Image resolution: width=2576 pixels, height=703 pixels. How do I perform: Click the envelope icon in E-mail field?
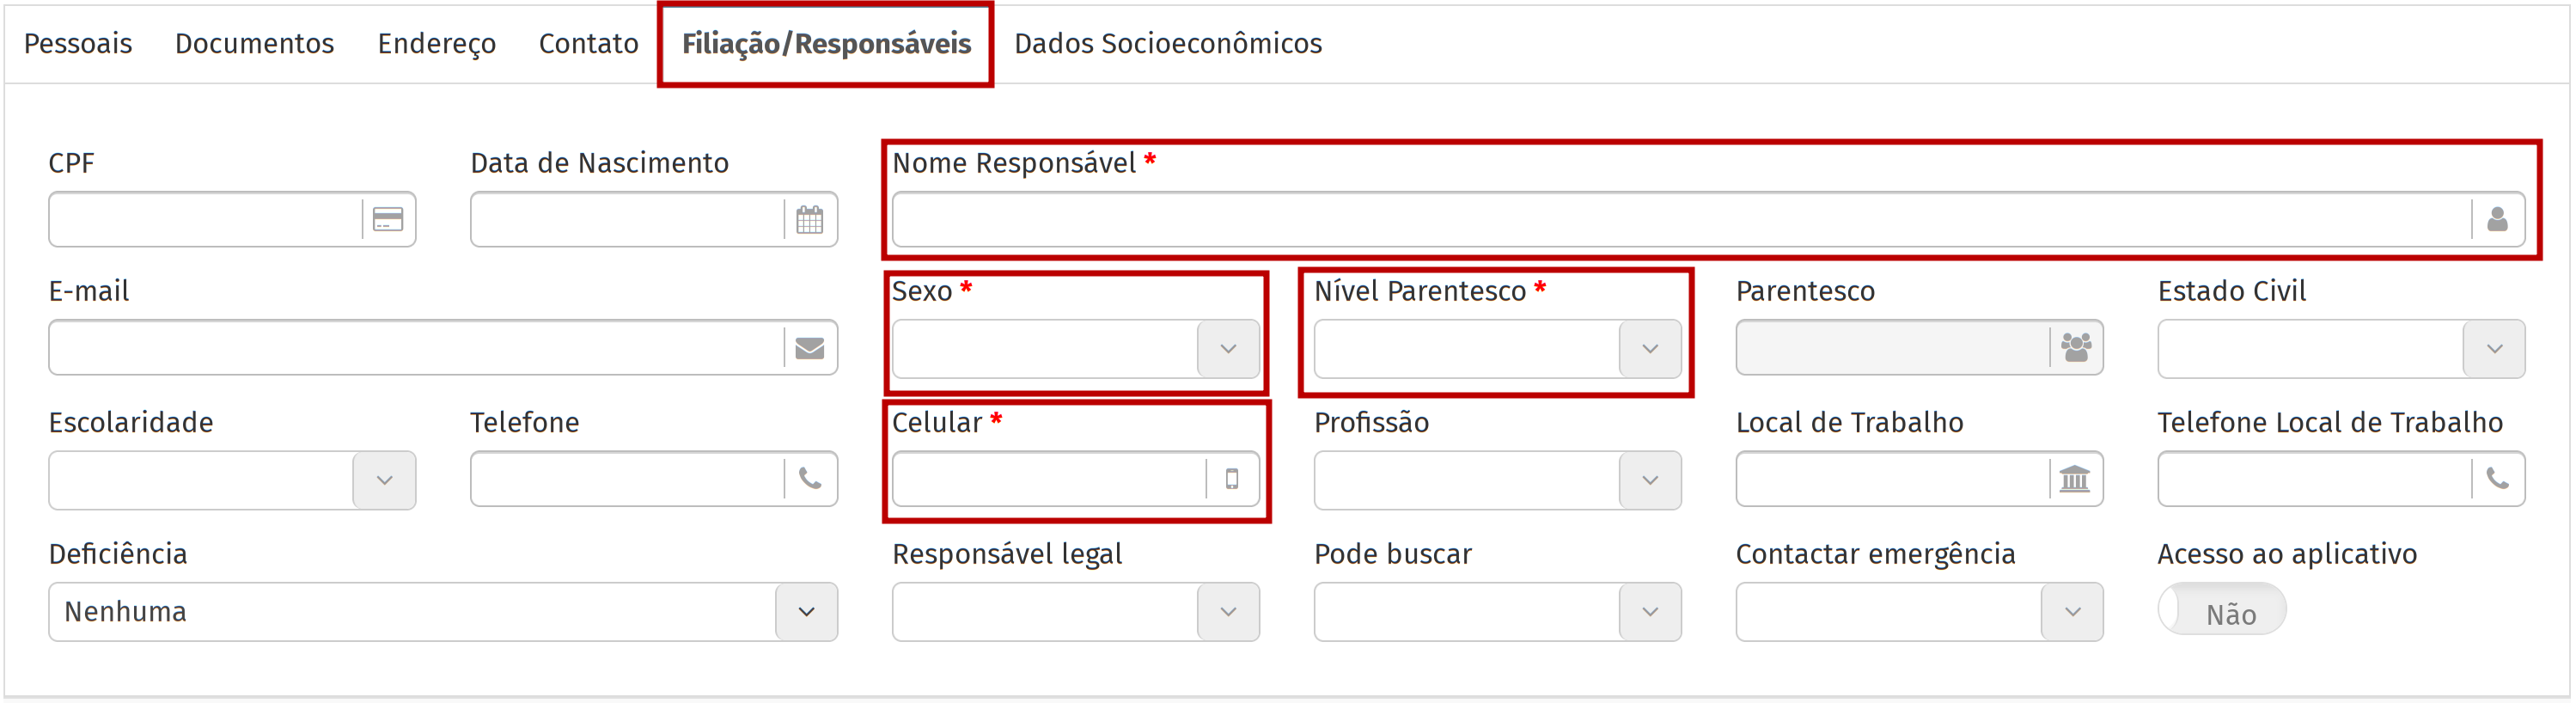click(809, 348)
